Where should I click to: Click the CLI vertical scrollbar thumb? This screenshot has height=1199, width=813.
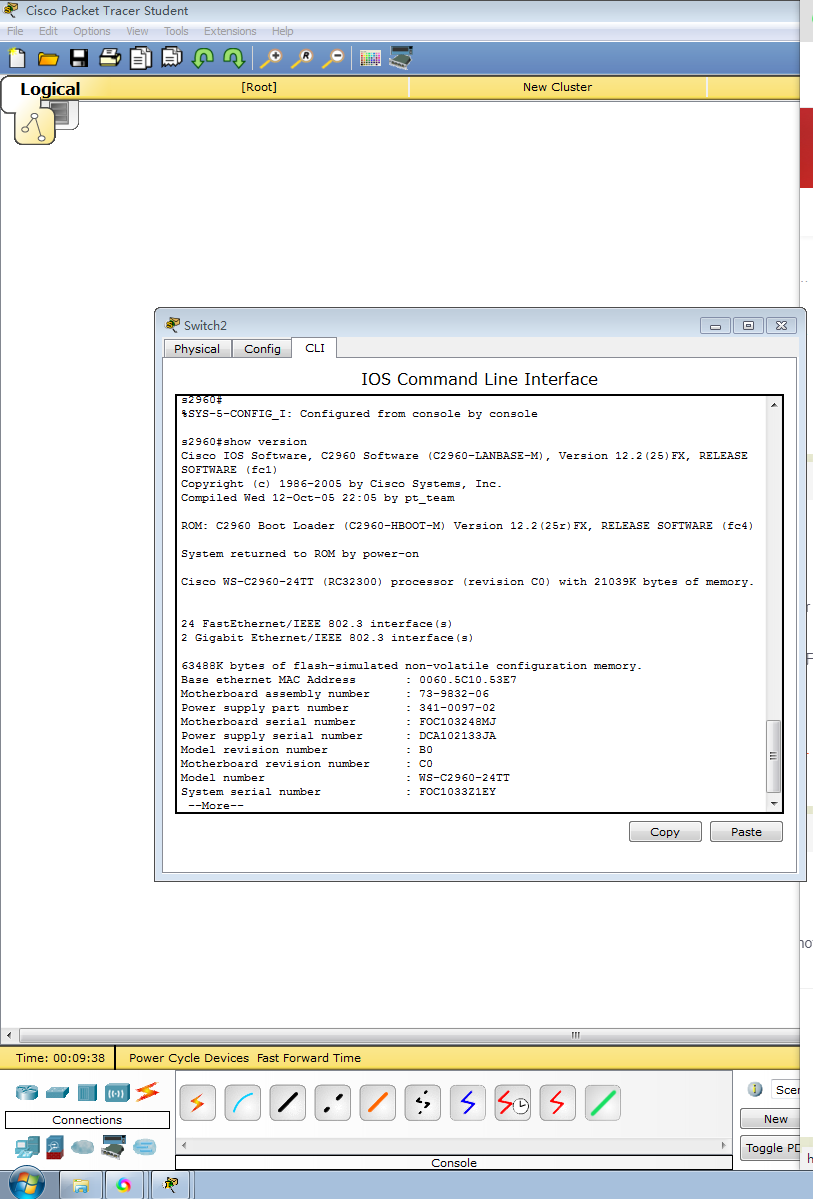click(x=774, y=755)
